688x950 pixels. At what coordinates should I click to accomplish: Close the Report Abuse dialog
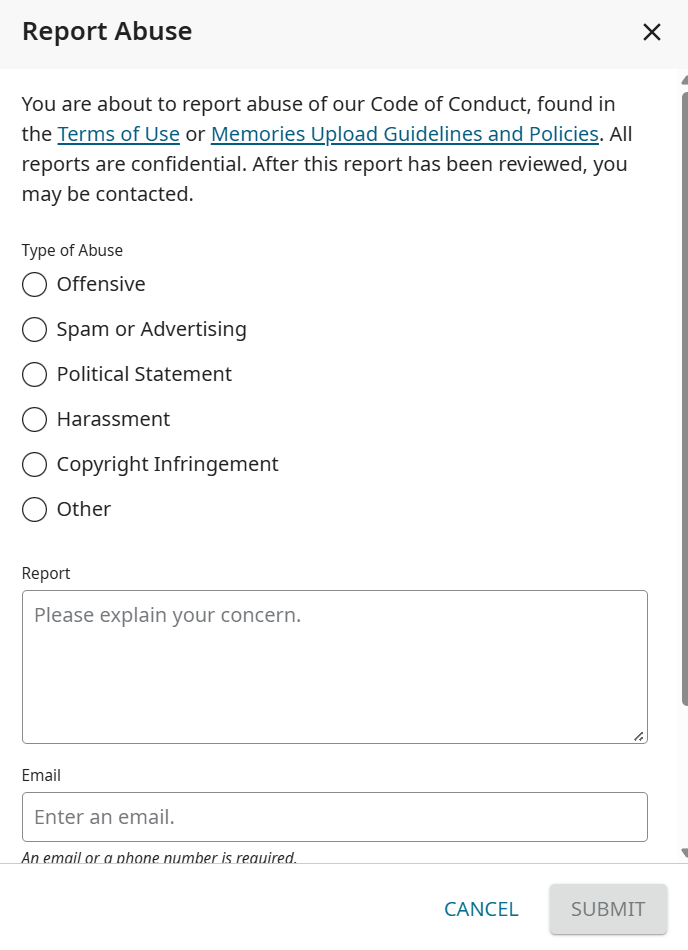(x=652, y=32)
